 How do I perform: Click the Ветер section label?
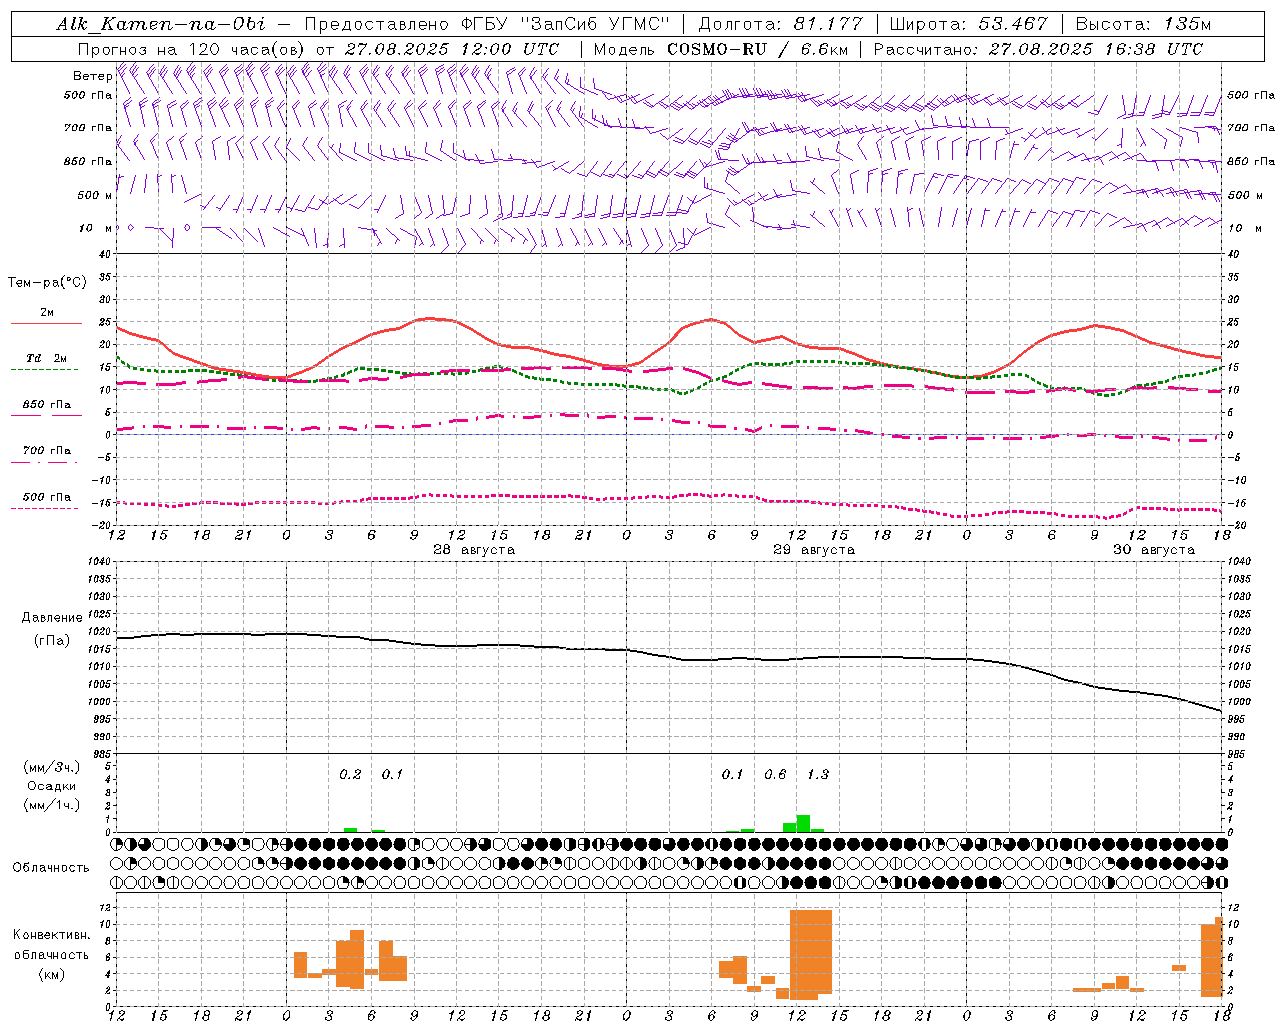92,76
